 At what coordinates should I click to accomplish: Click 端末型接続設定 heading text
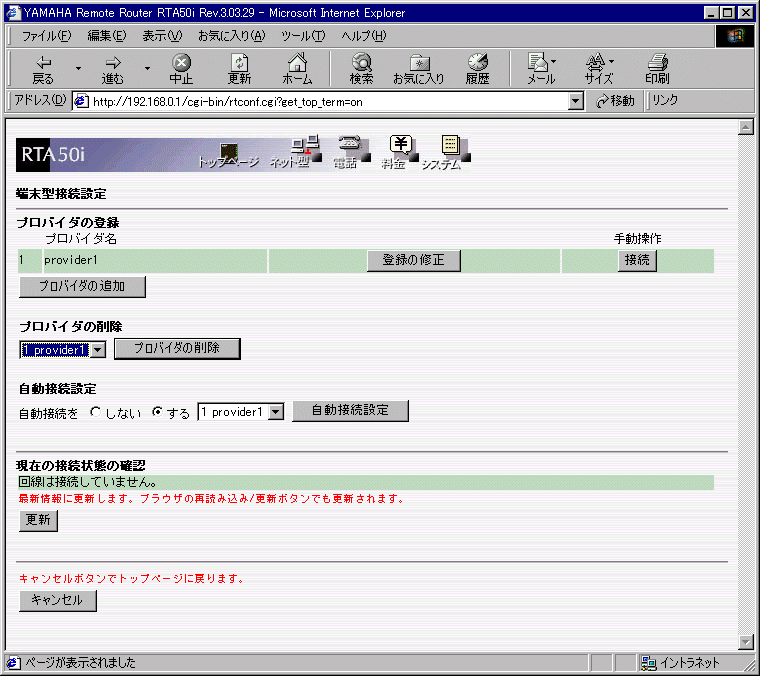click(61, 194)
